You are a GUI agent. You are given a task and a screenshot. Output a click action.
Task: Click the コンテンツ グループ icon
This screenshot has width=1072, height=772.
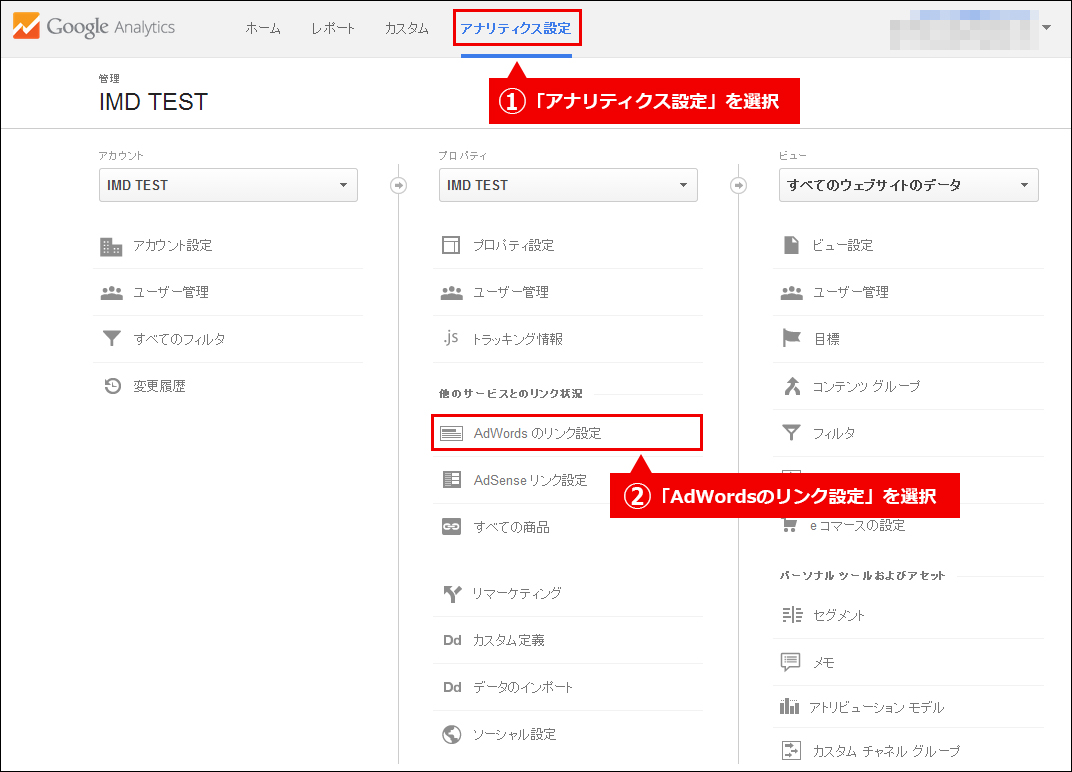(792, 386)
